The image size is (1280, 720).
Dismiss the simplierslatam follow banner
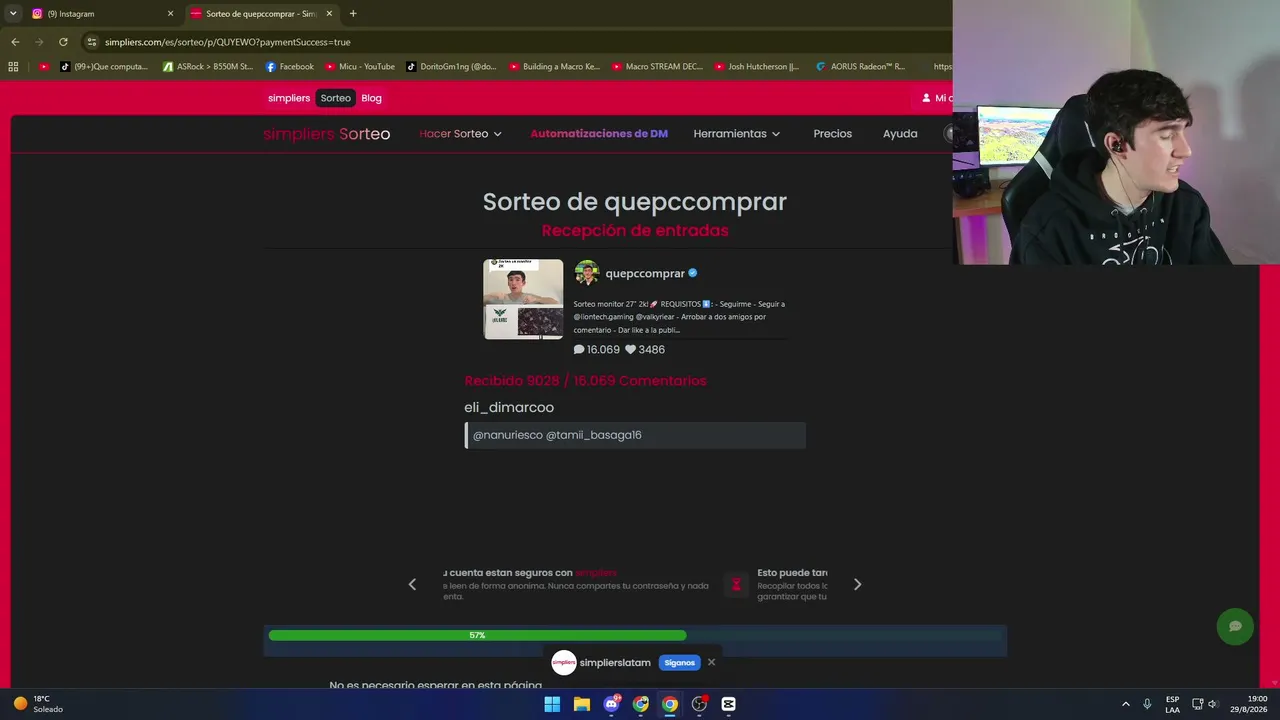[711, 662]
